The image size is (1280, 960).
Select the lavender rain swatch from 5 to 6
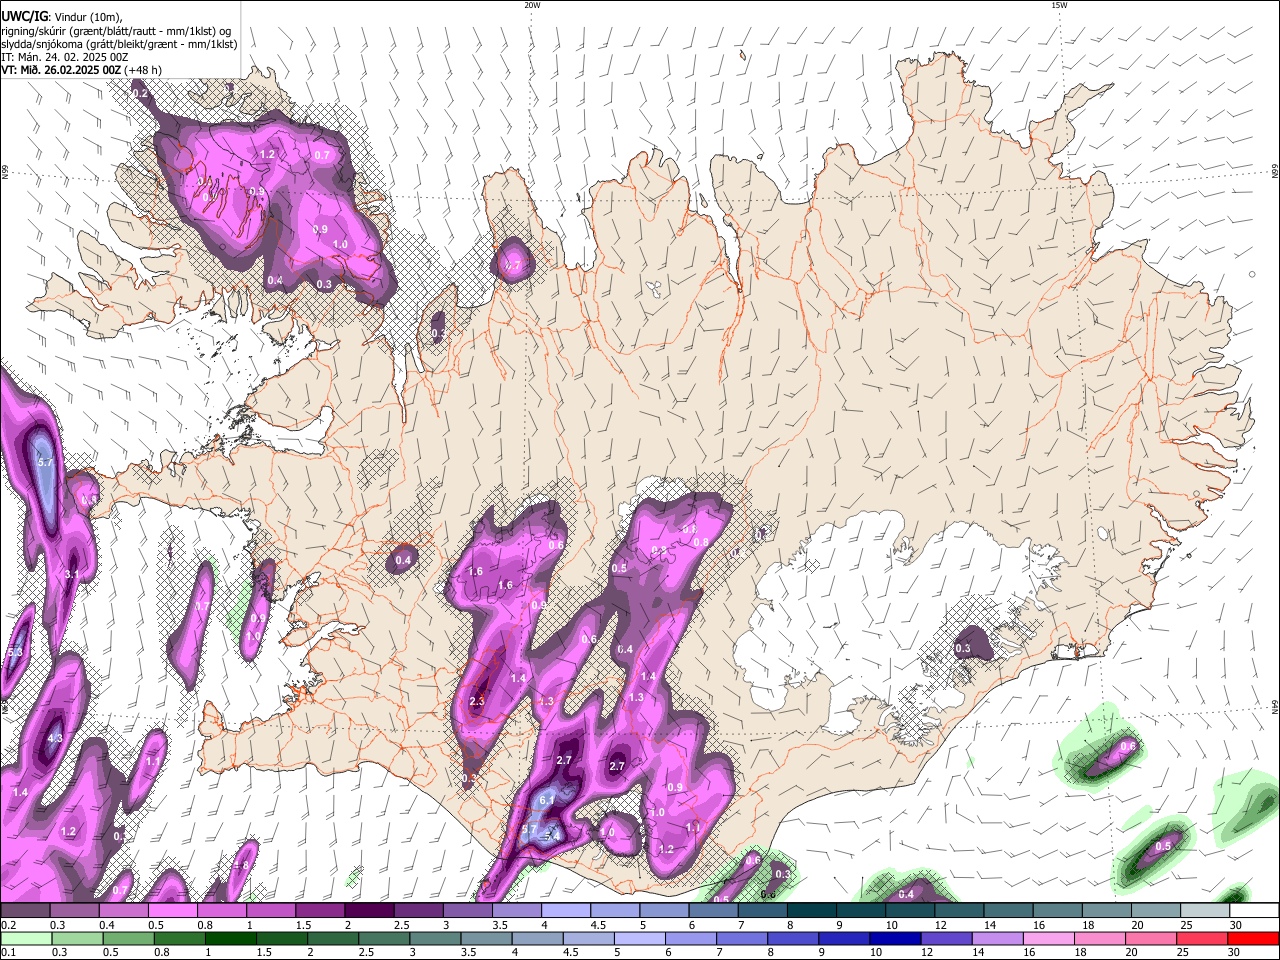tap(639, 938)
